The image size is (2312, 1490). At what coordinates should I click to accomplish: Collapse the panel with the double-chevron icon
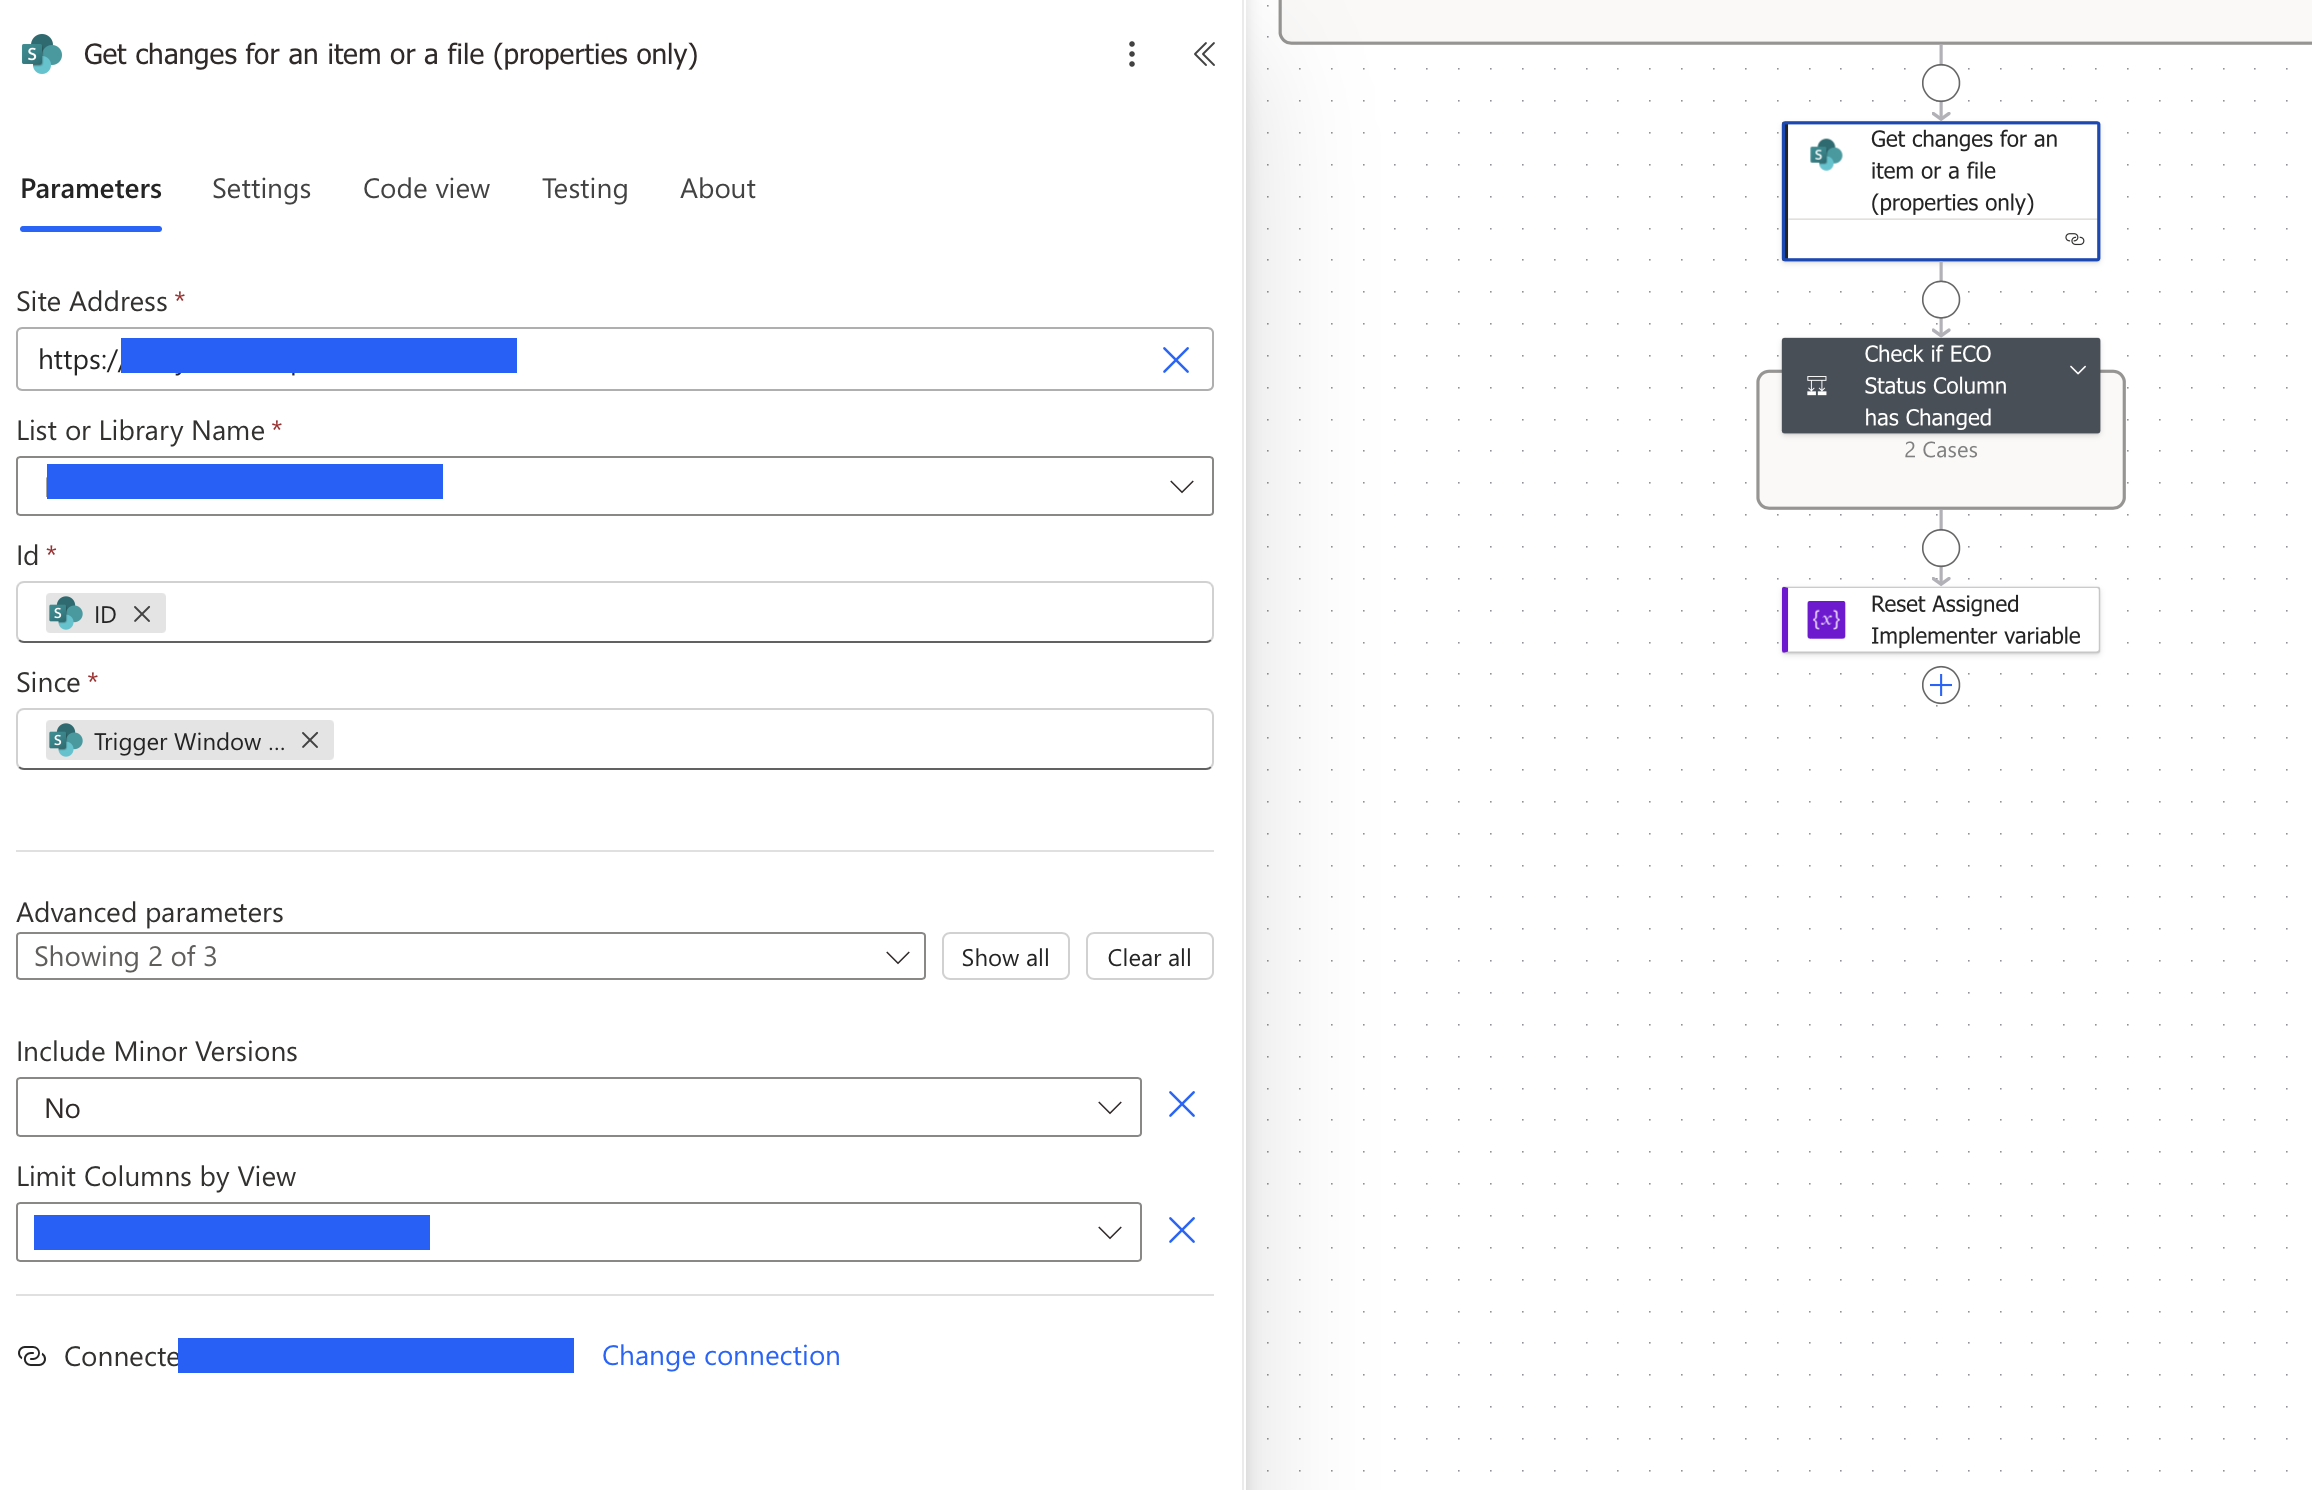(1204, 54)
